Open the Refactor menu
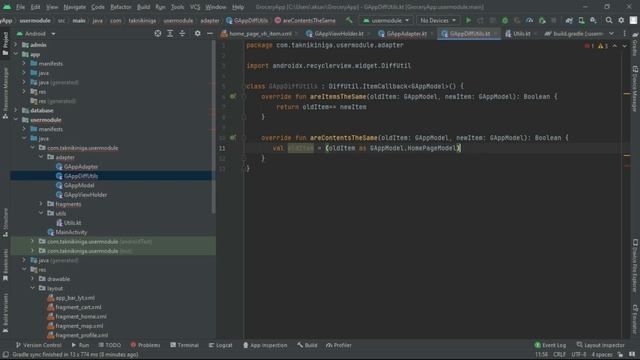The width and height of the screenshot is (640, 360). 121,7
